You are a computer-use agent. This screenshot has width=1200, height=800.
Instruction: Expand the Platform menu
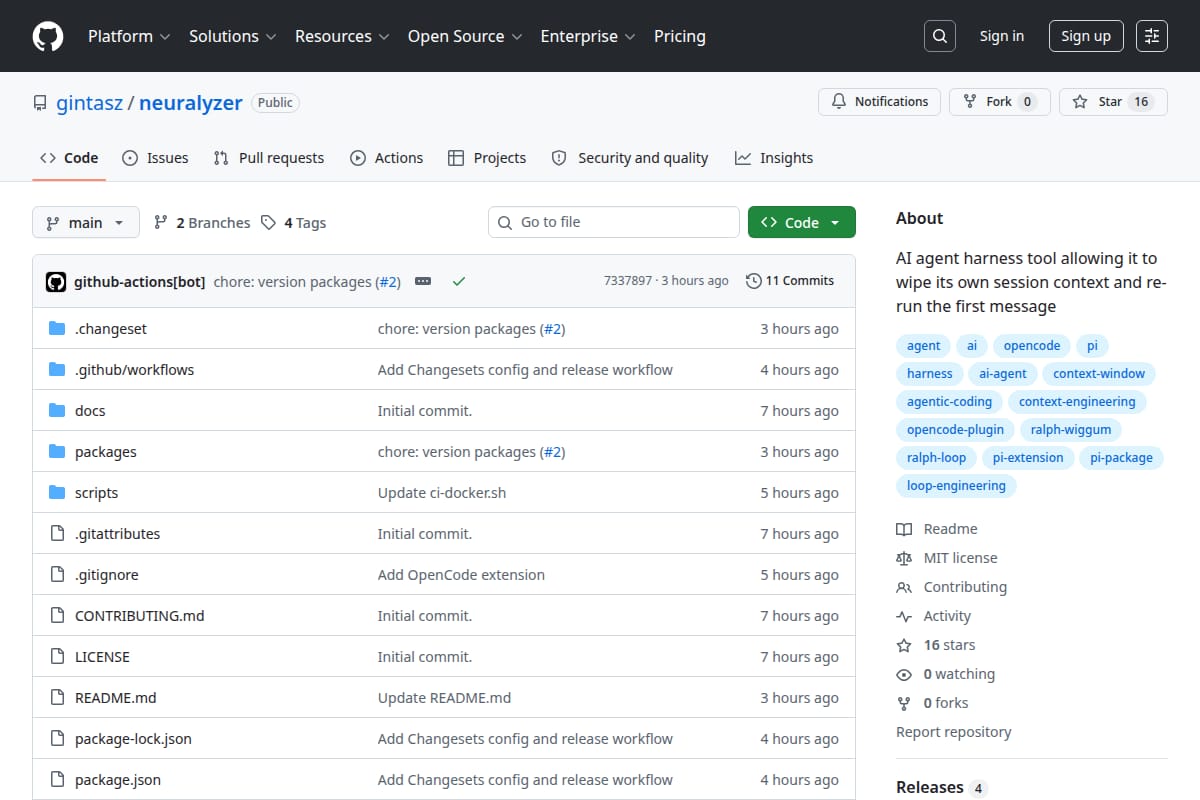[128, 36]
